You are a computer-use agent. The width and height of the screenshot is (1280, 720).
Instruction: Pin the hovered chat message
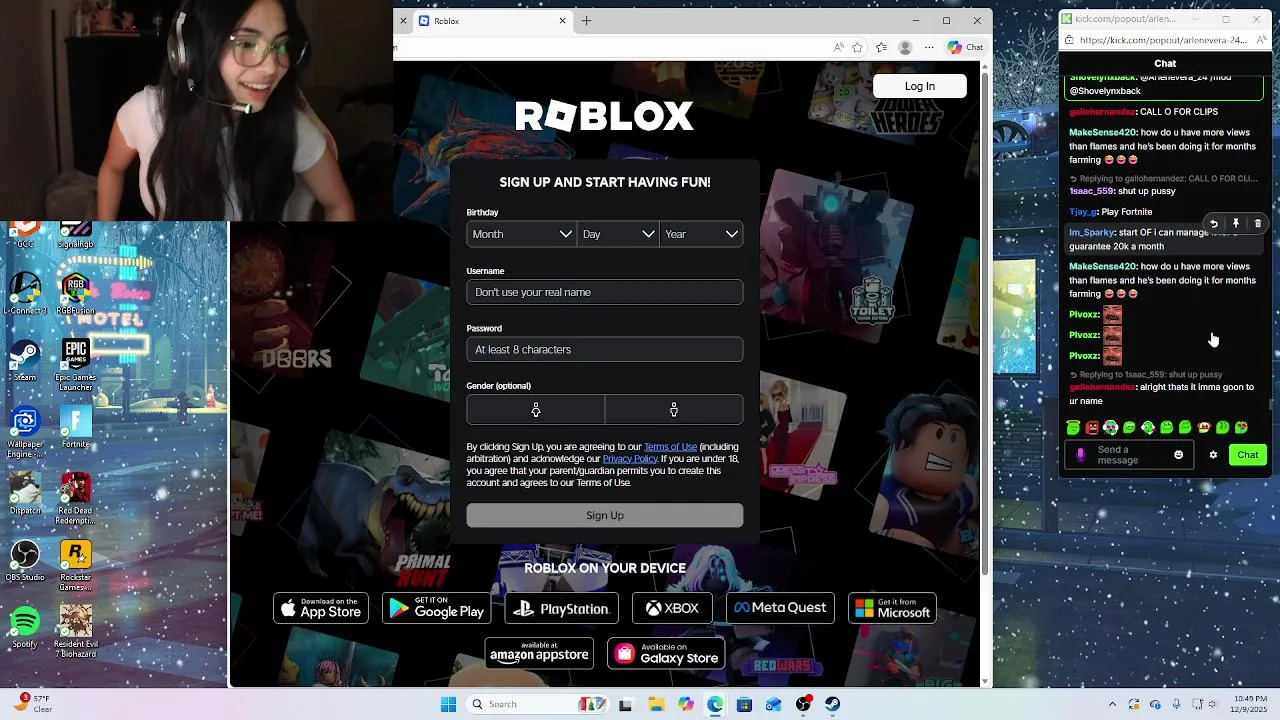(x=1236, y=224)
